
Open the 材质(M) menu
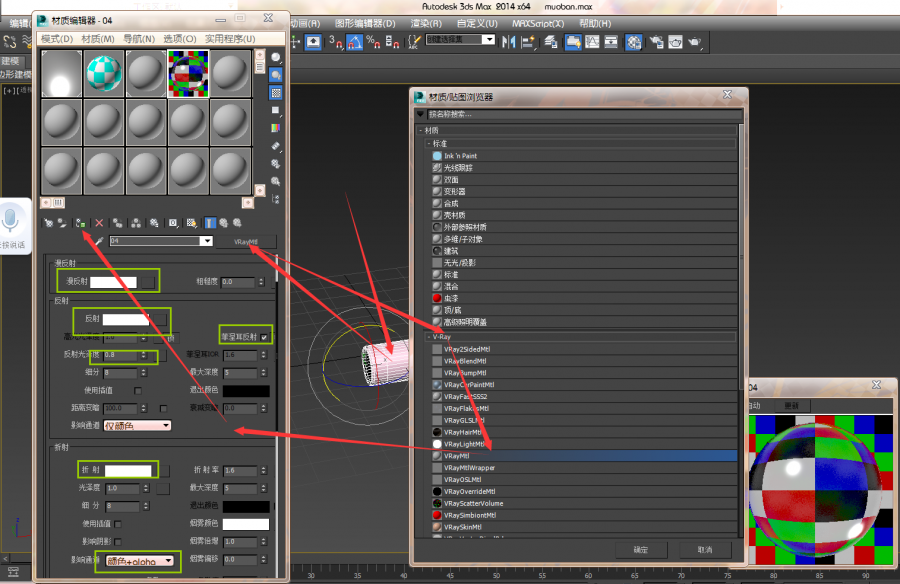(97, 39)
